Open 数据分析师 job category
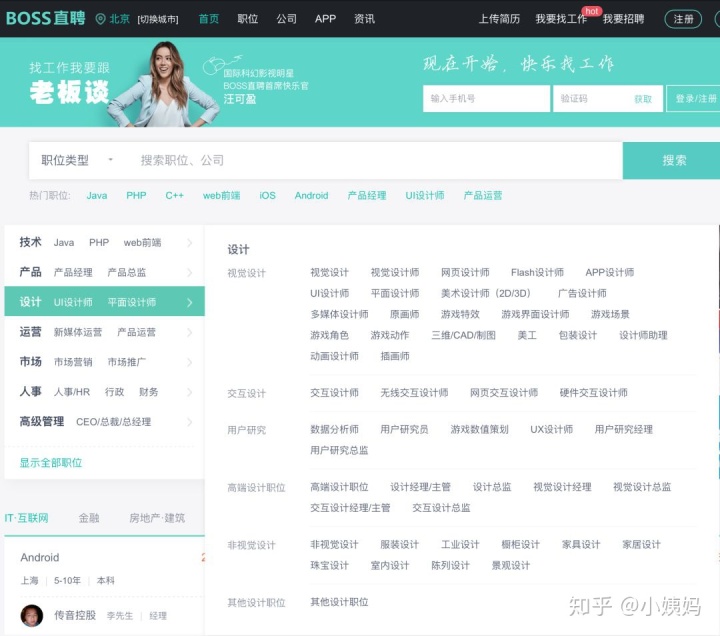This screenshot has height=636, width=720. click(334, 429)
